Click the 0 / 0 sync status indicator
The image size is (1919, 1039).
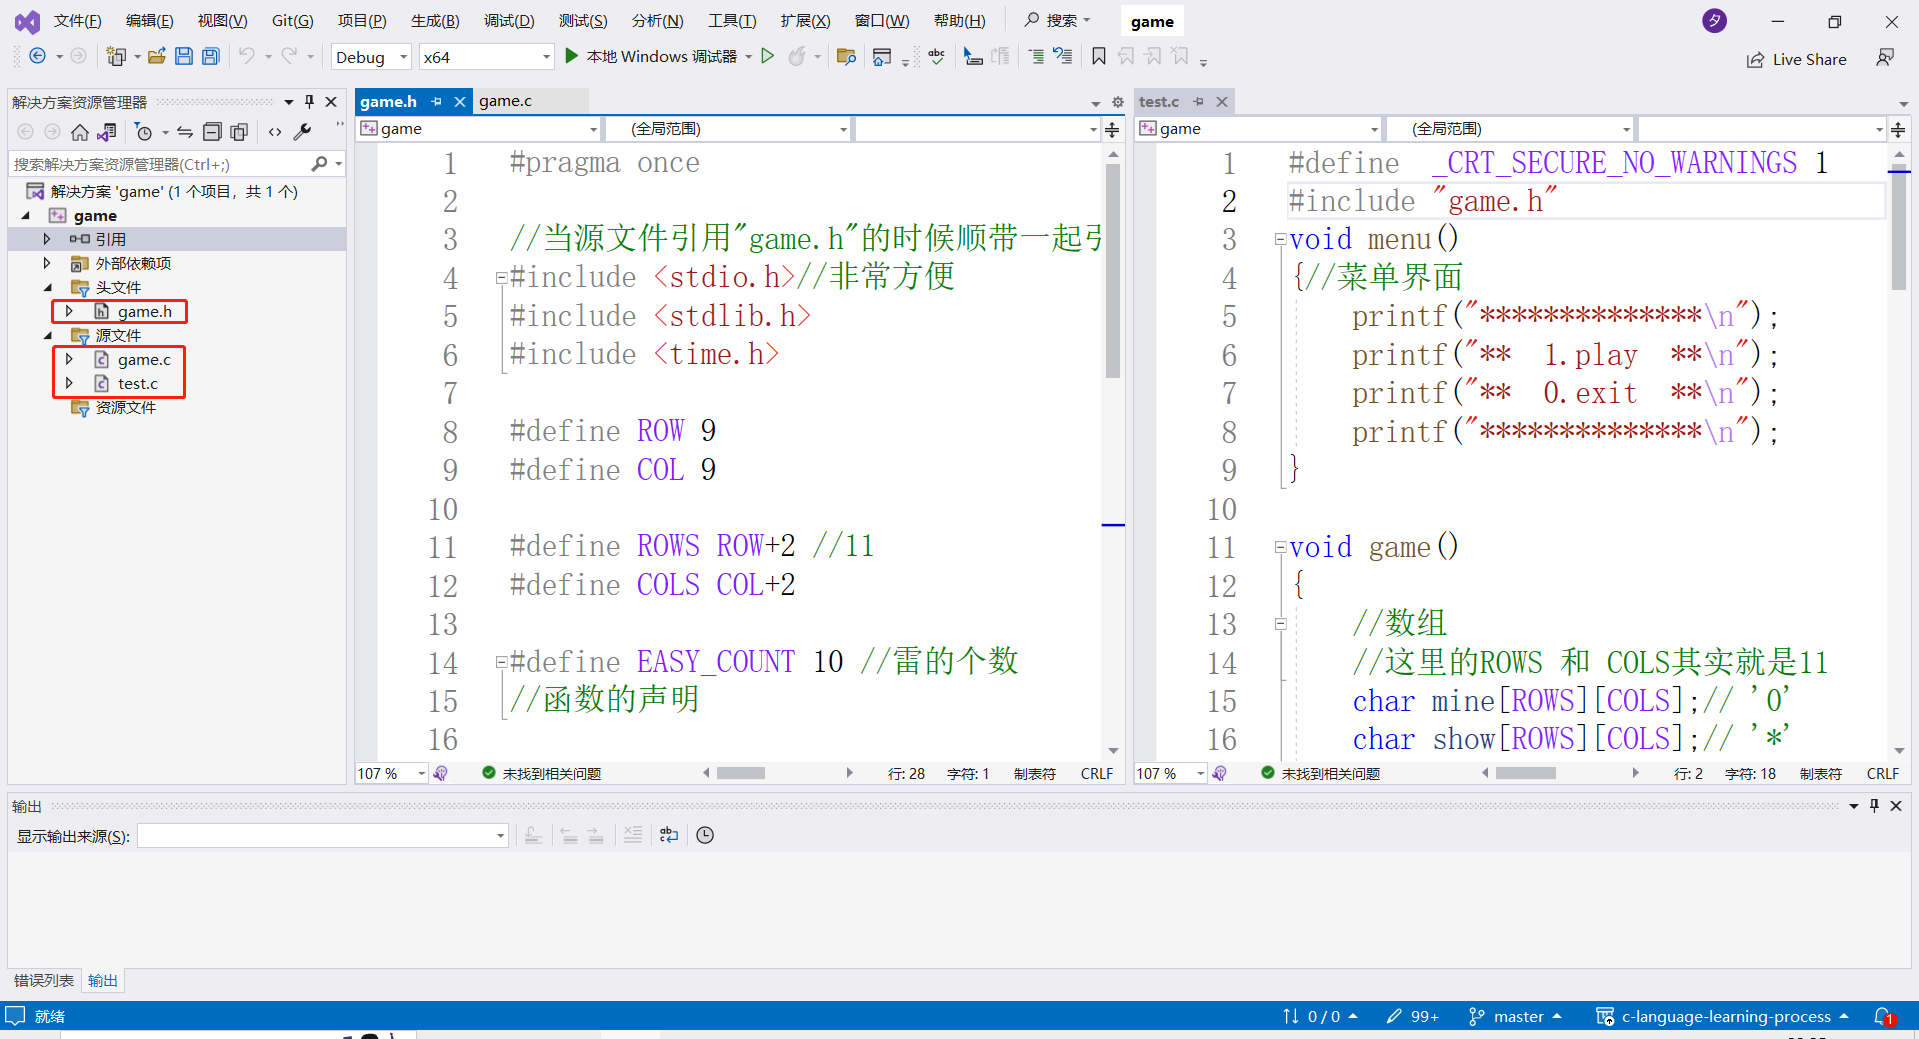coord(1320,1016)
